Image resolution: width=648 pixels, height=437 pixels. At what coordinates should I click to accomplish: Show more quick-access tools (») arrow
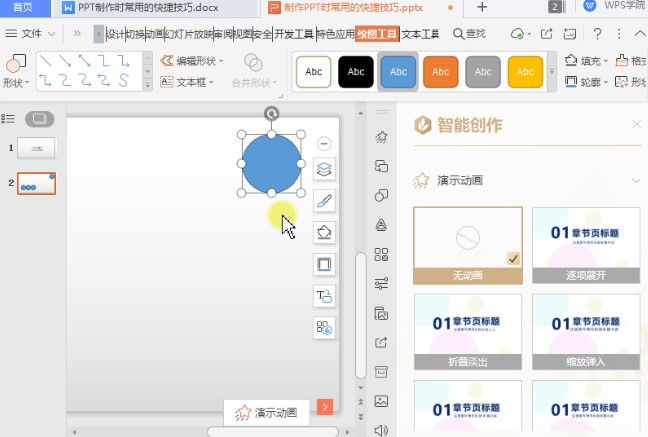coord(77,33)
